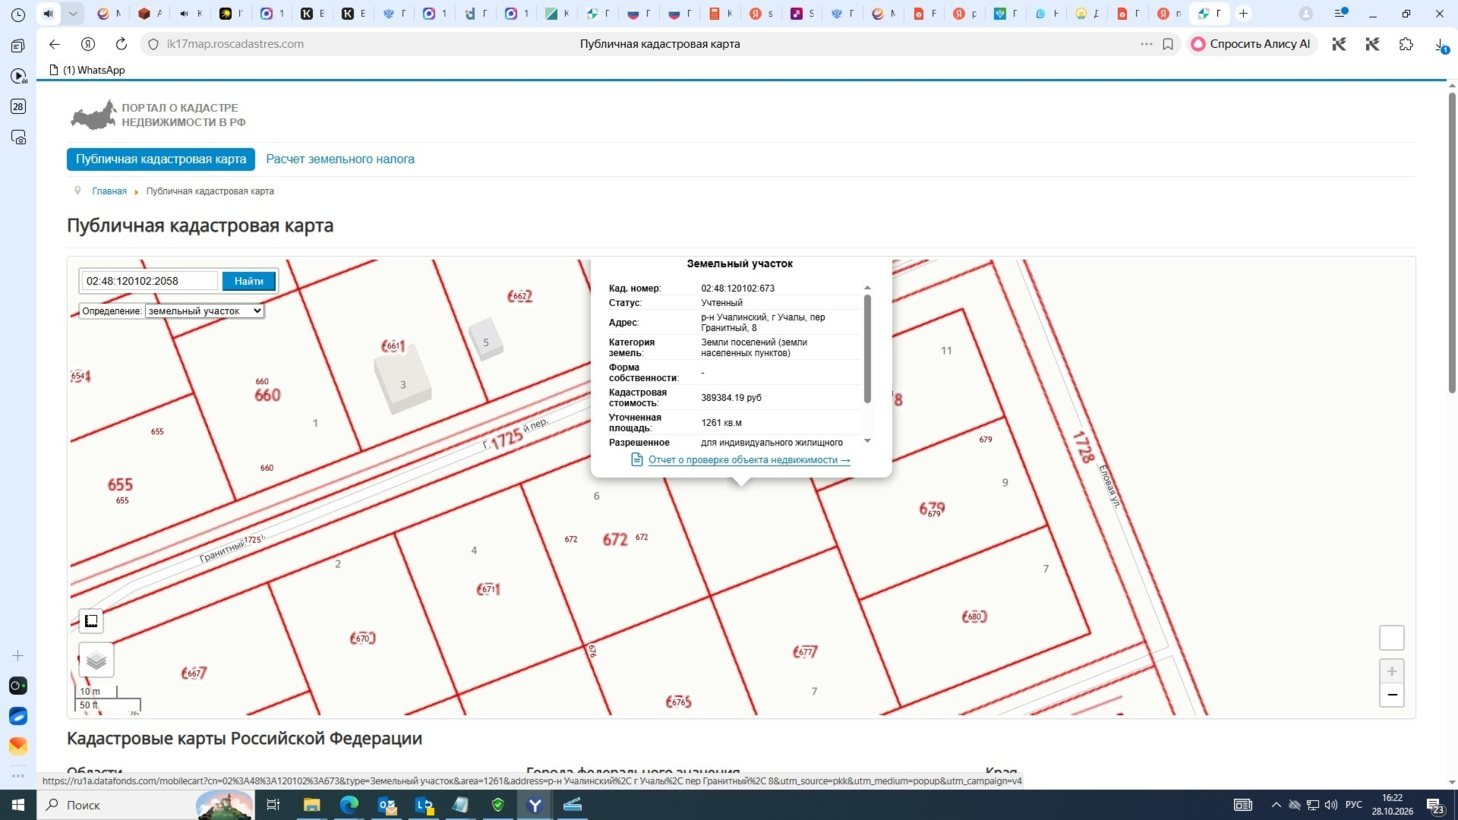Click the Спросить Алису AI button
The image size is (1458, 820).
pos(1251,44)
